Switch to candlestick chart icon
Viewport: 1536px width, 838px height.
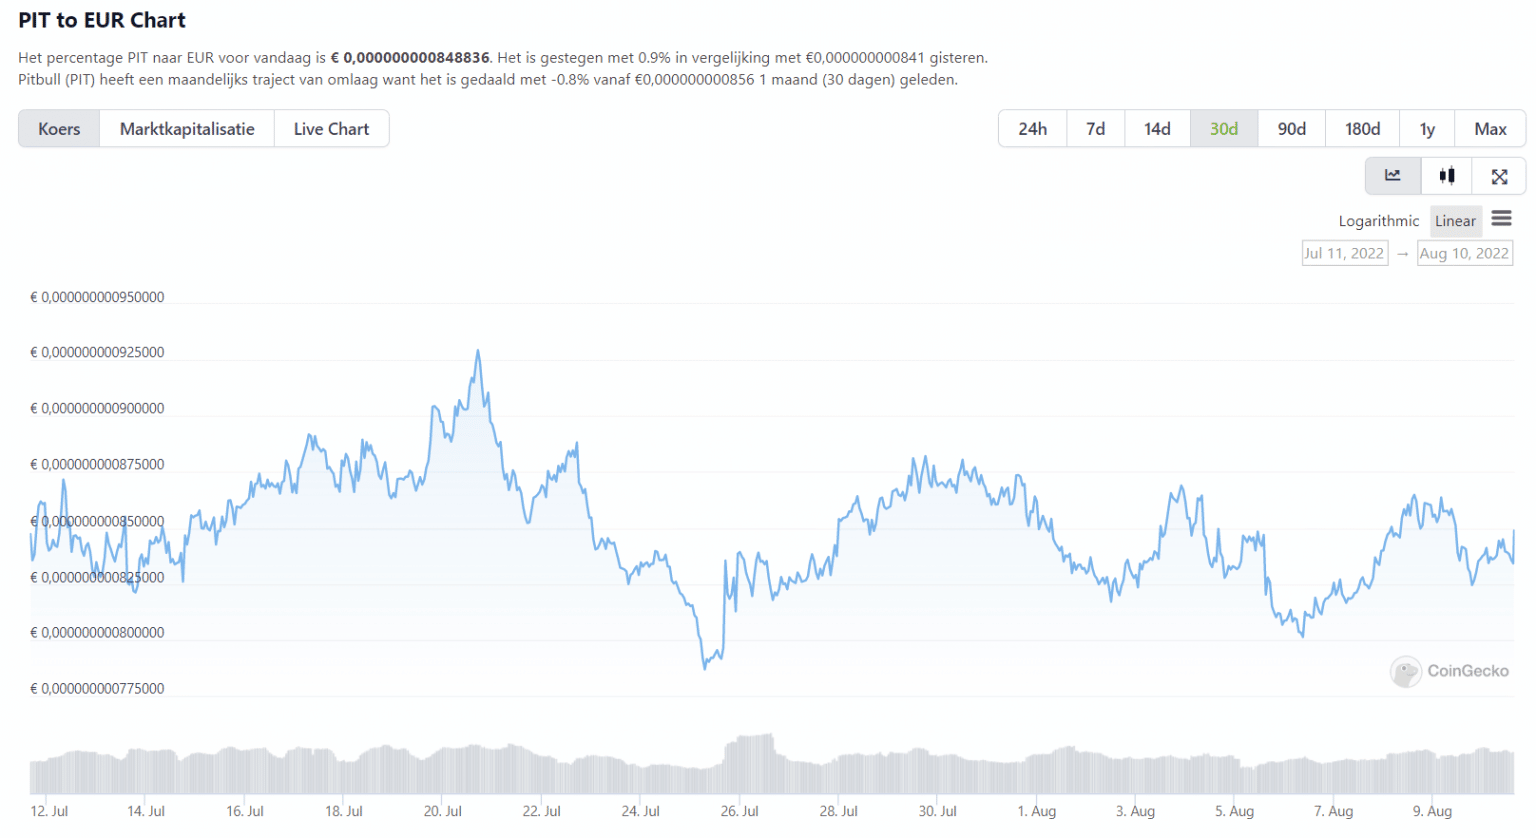[1447, 176]
